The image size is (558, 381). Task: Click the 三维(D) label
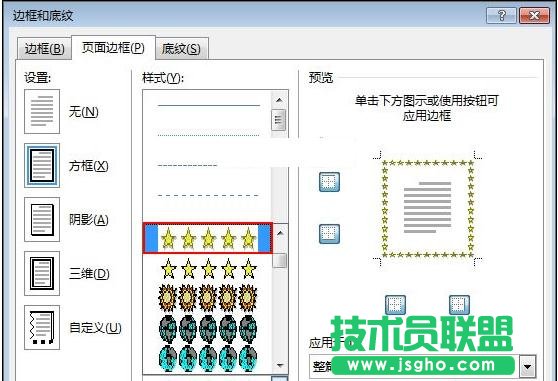coord(89,274)
